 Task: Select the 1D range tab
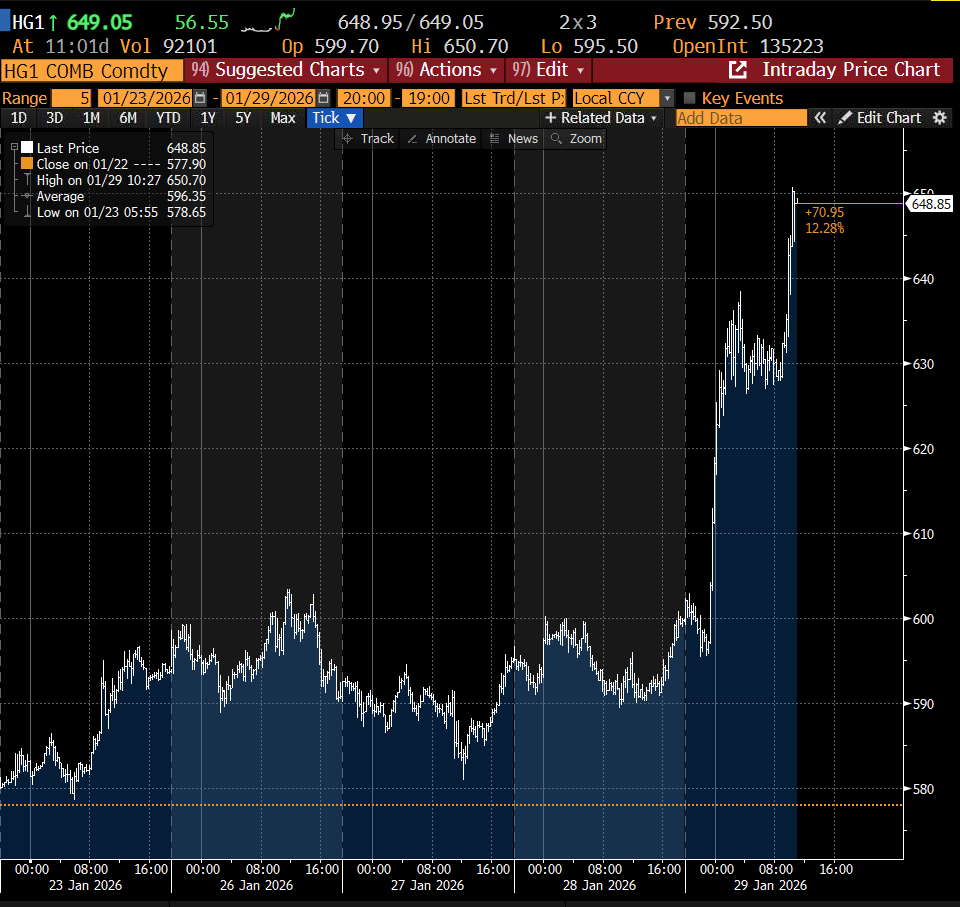(19, 118)
